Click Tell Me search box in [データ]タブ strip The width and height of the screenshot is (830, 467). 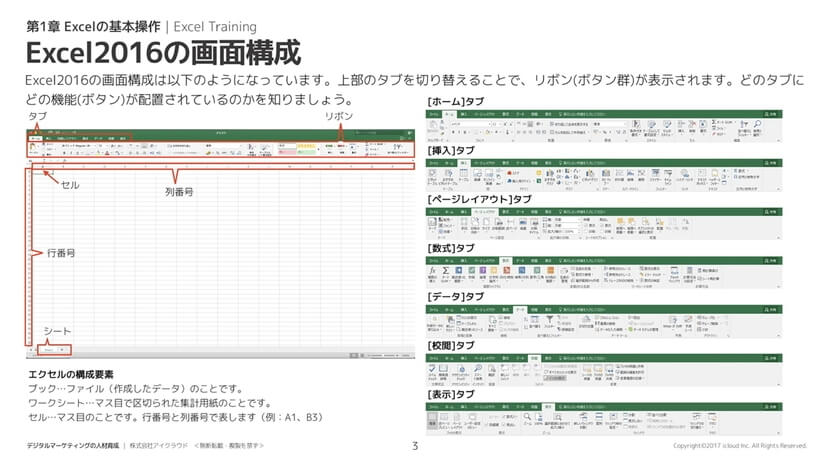point(583,309)
